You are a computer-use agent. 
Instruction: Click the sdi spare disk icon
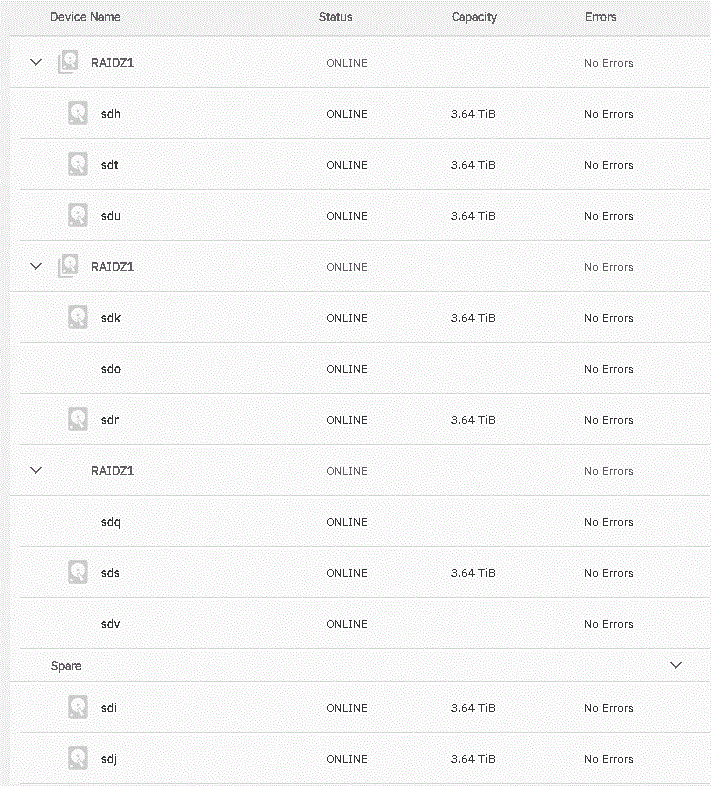(78, 707)
